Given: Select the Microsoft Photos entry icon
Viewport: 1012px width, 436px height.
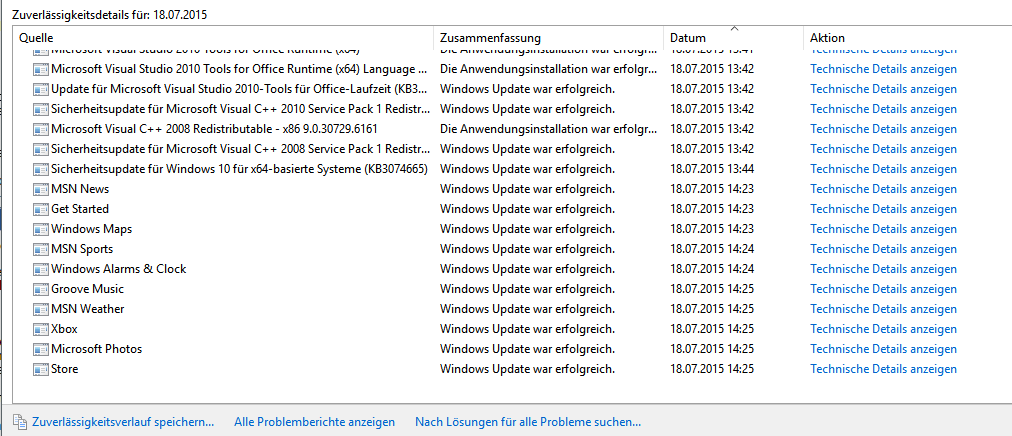Looking at the screenshot, I should tap(41, 349).
